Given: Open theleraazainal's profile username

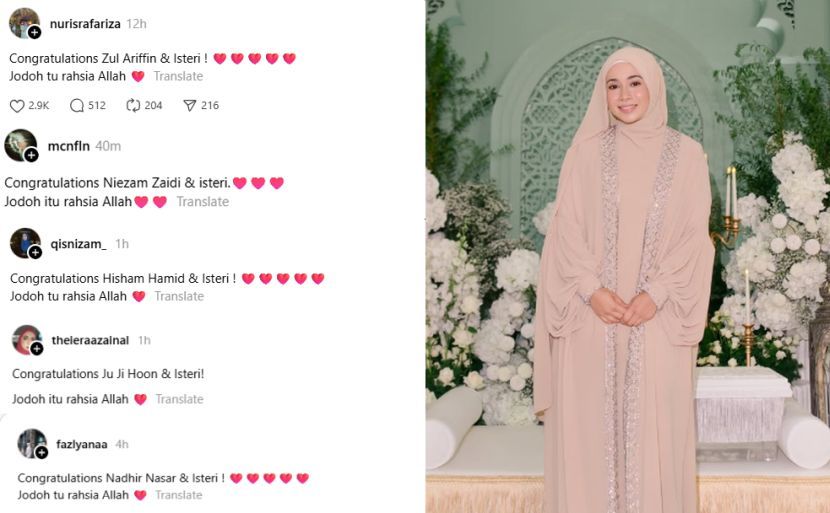Looking at the screenshot, I should pyautogui.click(x=91, y=340).
